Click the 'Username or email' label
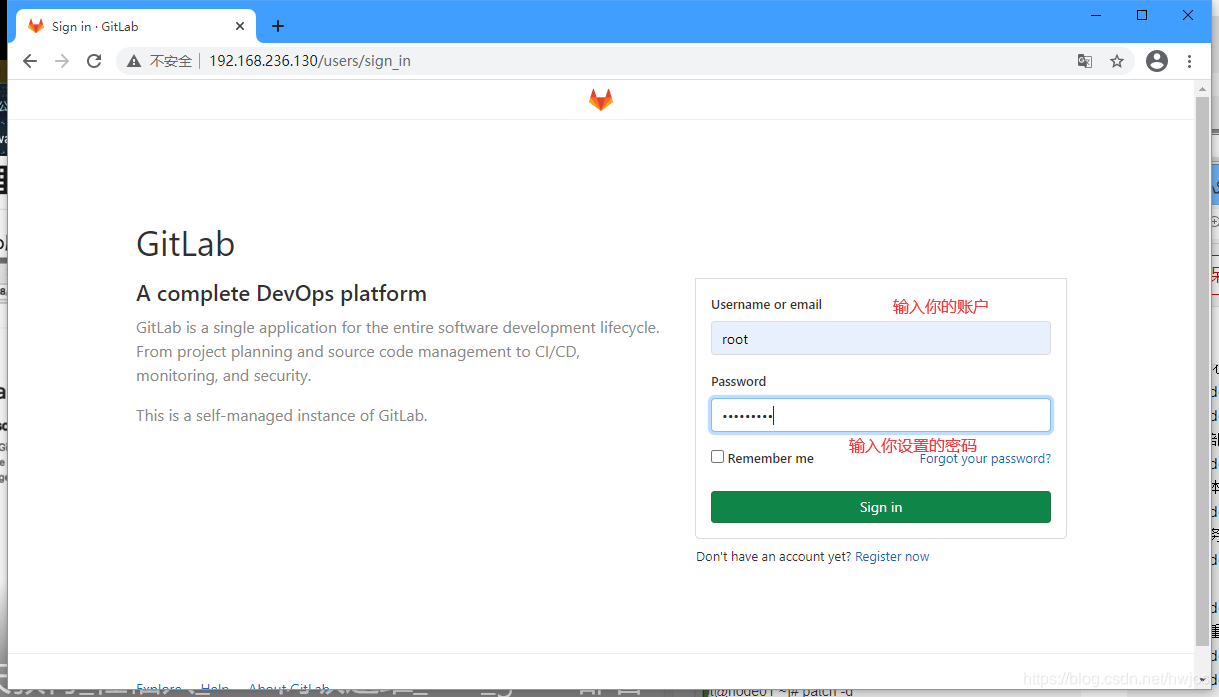The height and width of the screenshot is (697, 1219). tap(766, 304)
